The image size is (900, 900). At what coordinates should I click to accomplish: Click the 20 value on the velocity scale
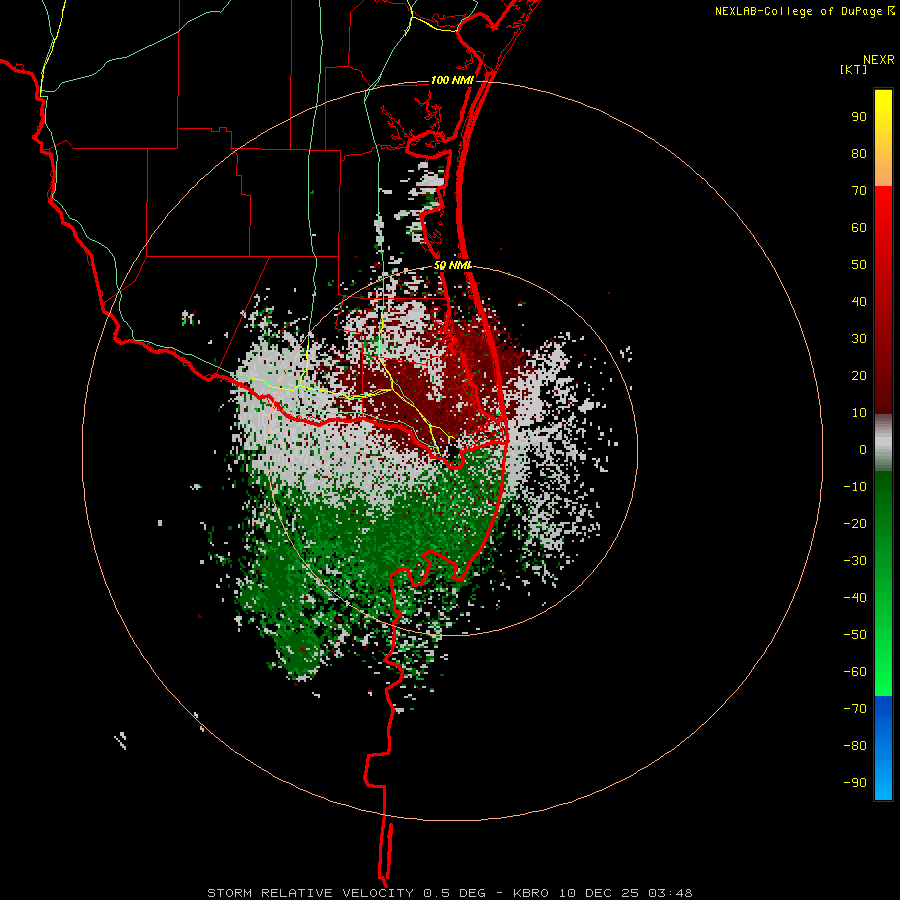pos(859,376)
